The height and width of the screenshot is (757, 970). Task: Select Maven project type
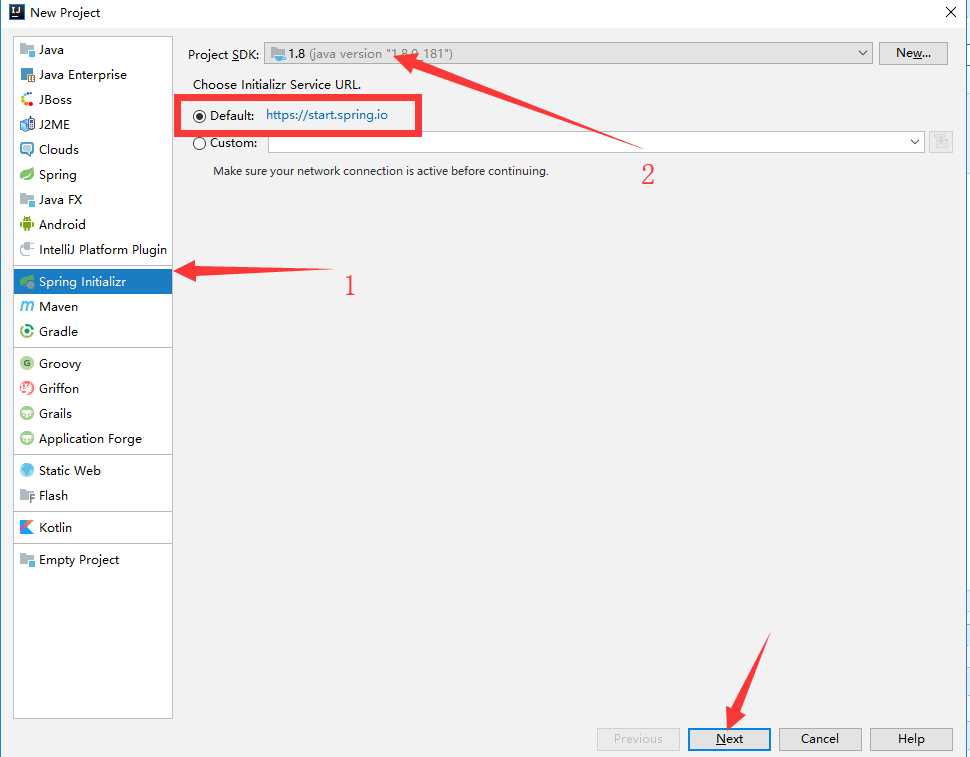point(93,306)
